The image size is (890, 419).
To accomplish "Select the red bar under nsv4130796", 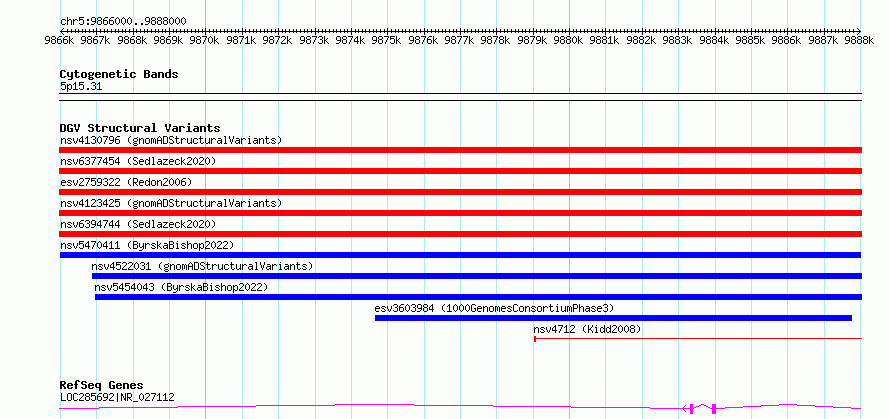I will tap(460, 150).
